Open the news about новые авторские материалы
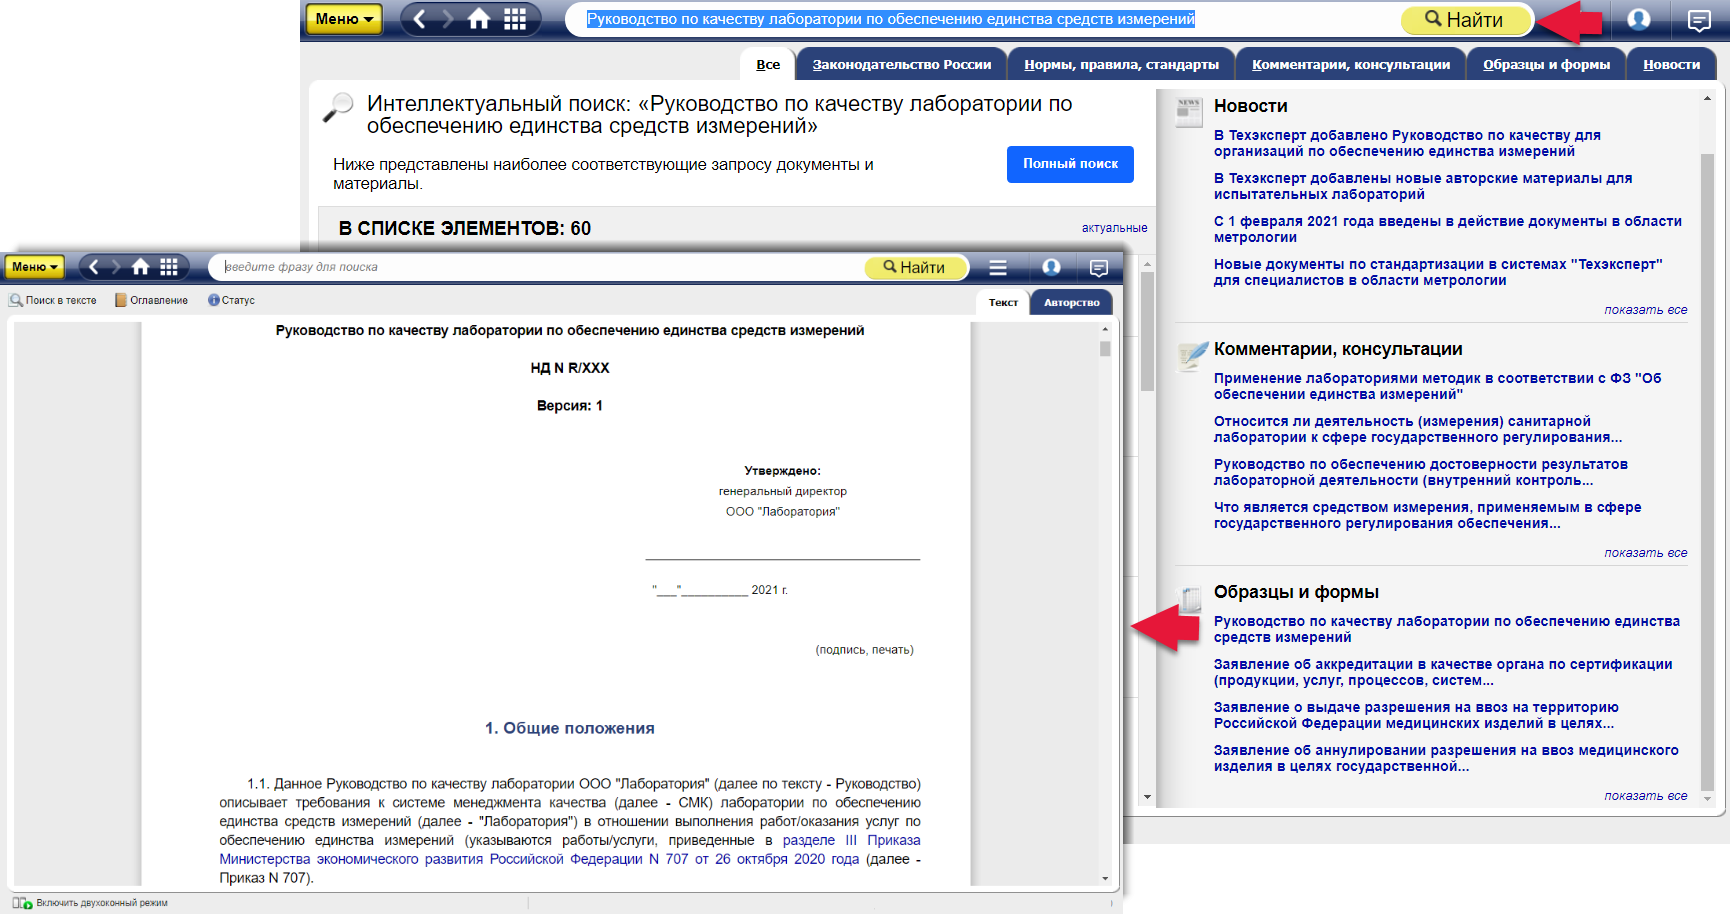 point(1422,186)
